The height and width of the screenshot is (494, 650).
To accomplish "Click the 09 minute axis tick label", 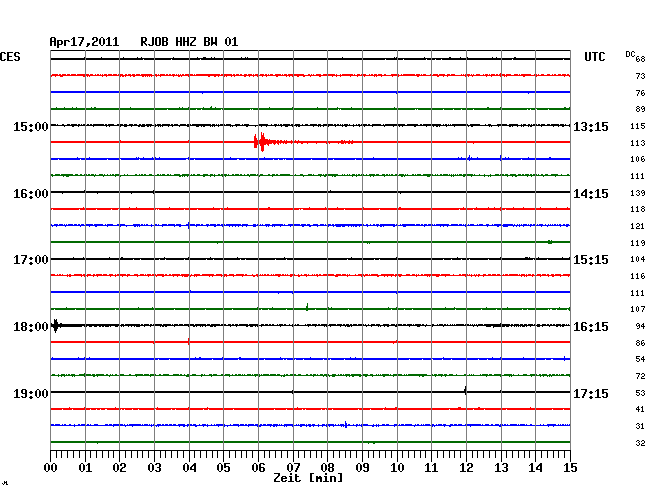I will click(362, 467).
